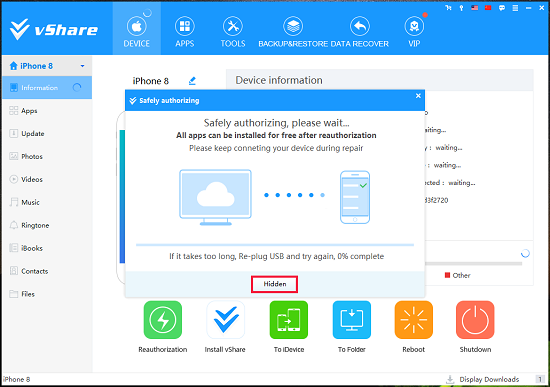Expand the iPhone 8 device dropdown
The image size is (550, 387).
click(x=82, y=66)
